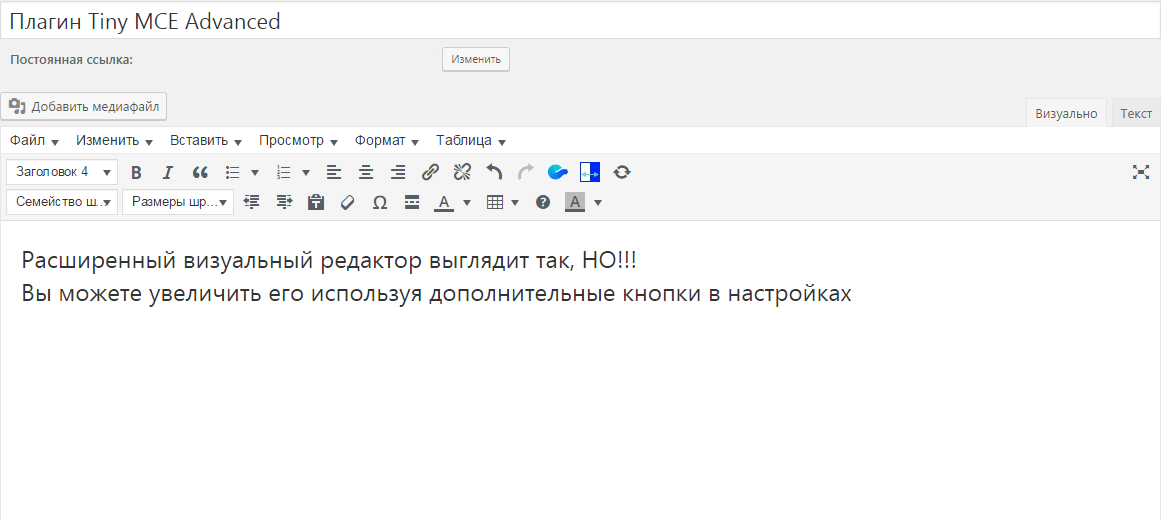Switch to the Текст tab
This screenshot has width=1161, height=520.
coord(1135,114)
